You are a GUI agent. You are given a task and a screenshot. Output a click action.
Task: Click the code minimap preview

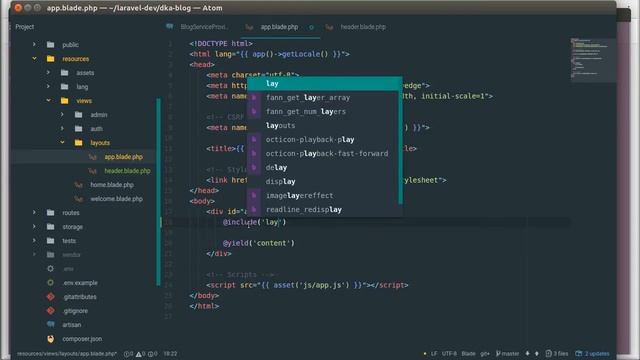(593, 59)
